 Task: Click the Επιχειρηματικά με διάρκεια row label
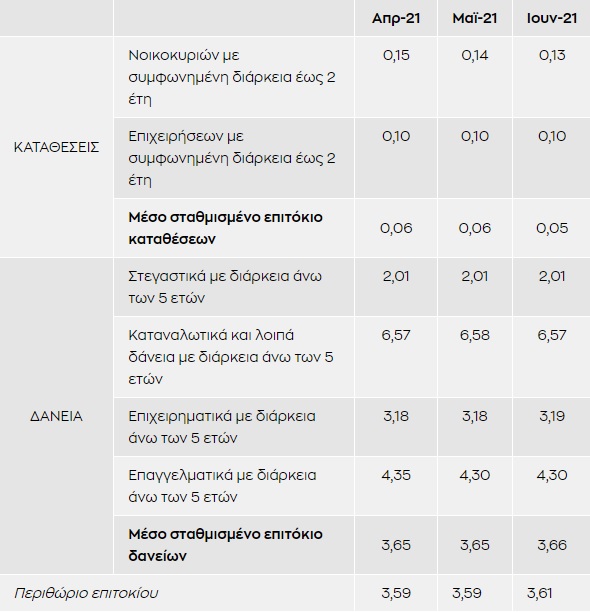point(222,427)
